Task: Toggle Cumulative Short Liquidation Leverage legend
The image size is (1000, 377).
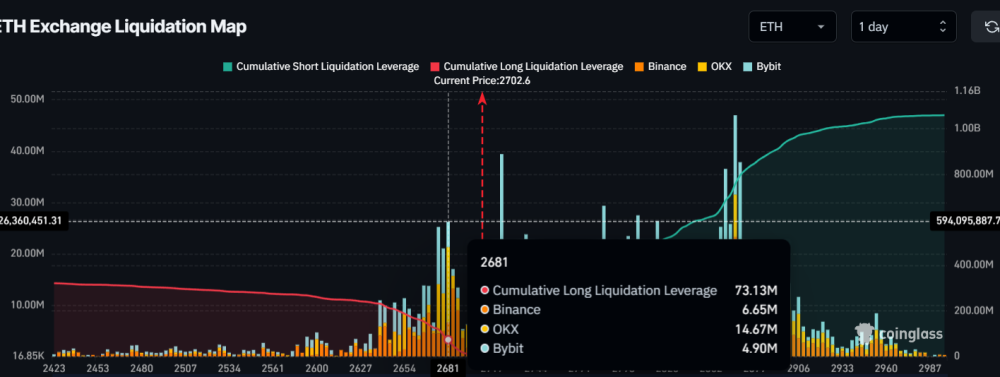Action: click(x=321, y=66)
